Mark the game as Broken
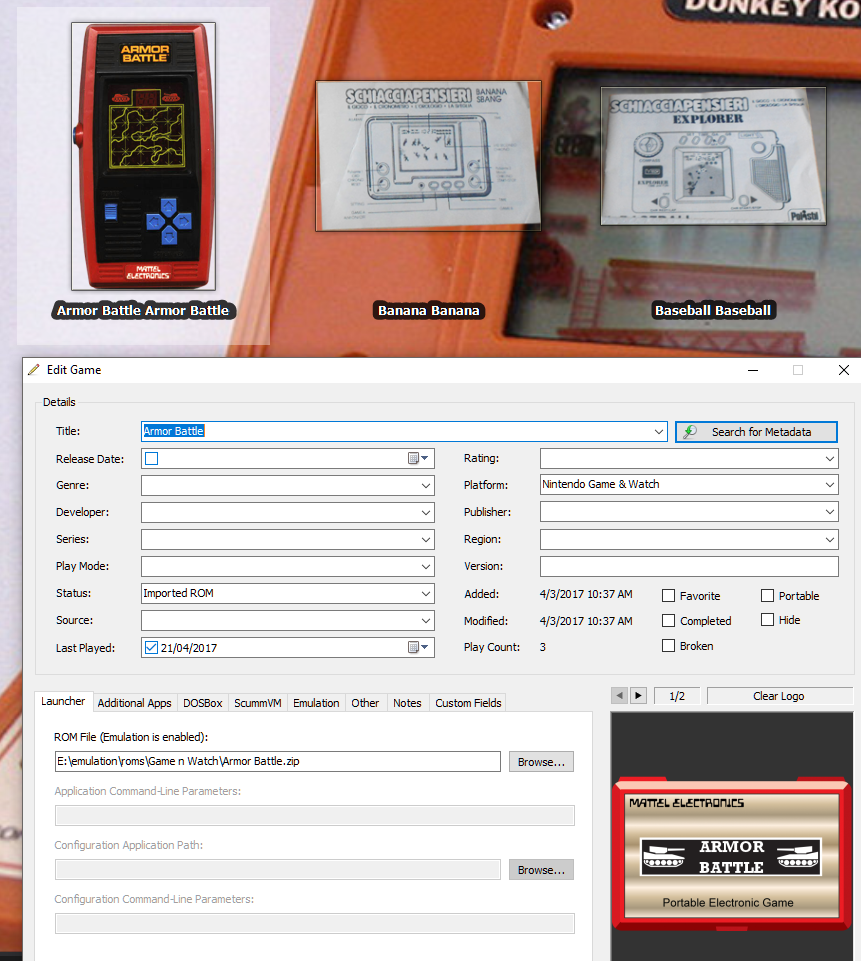861x961 pixels. click(x=669, y=646)
